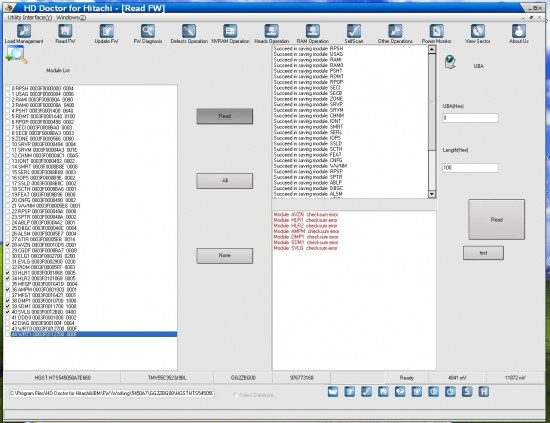This screenshot has width=550, height=423.
Task: Click the LBA(Hex) input field
Action: pyautogui.click(x=470, y=118)
